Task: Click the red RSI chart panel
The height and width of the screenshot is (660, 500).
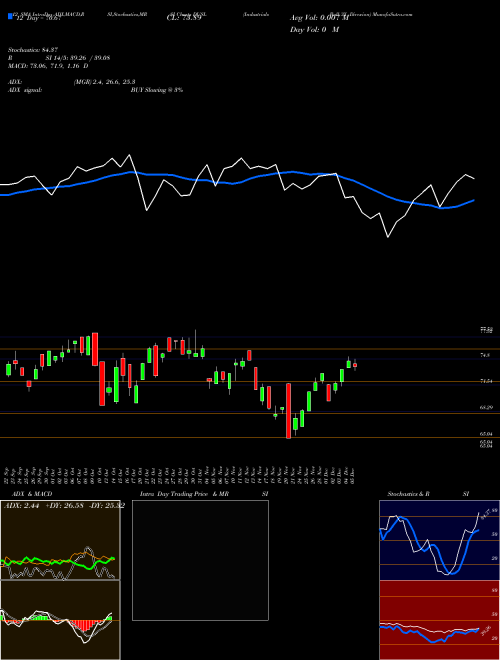Action: [x=439, y=620]
